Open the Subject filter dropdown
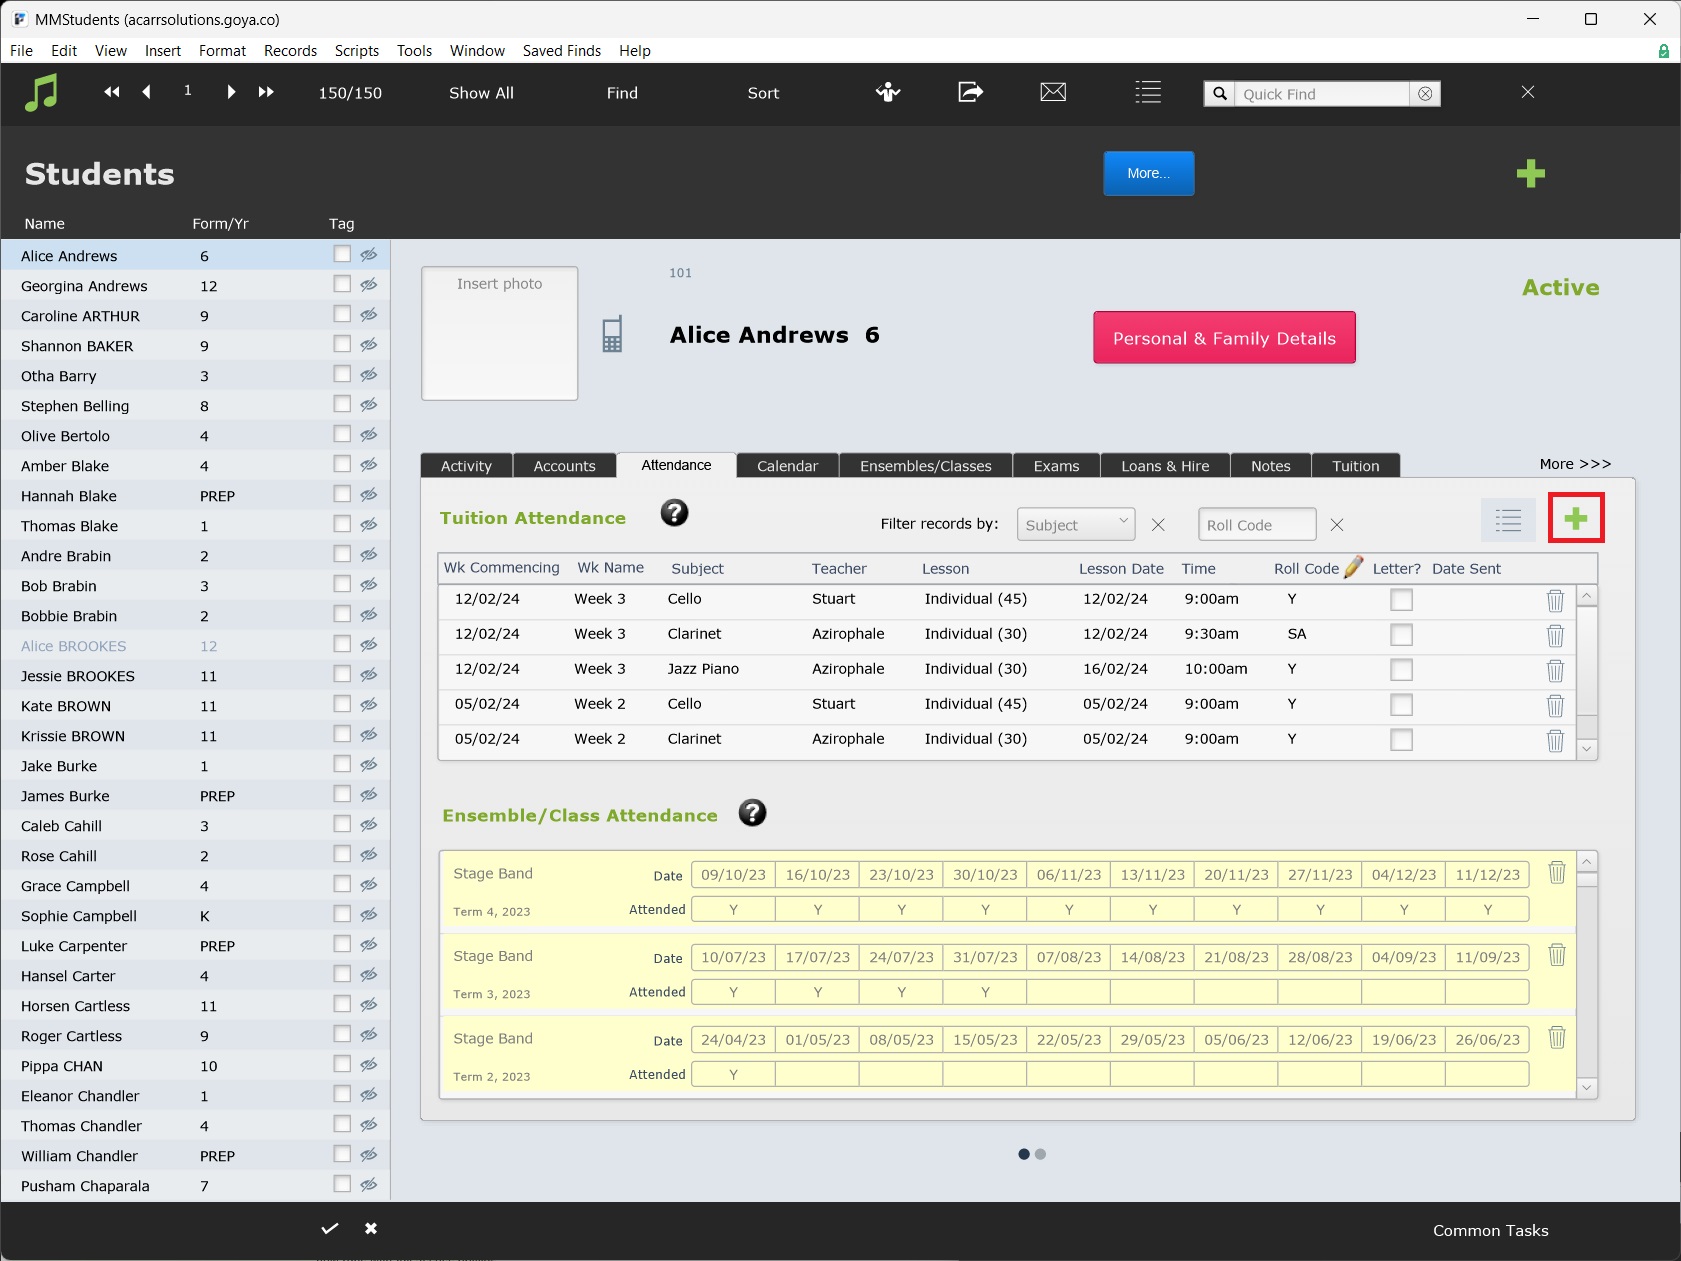This screenshot has width=1681, height=1261. tap(1076, 524)
